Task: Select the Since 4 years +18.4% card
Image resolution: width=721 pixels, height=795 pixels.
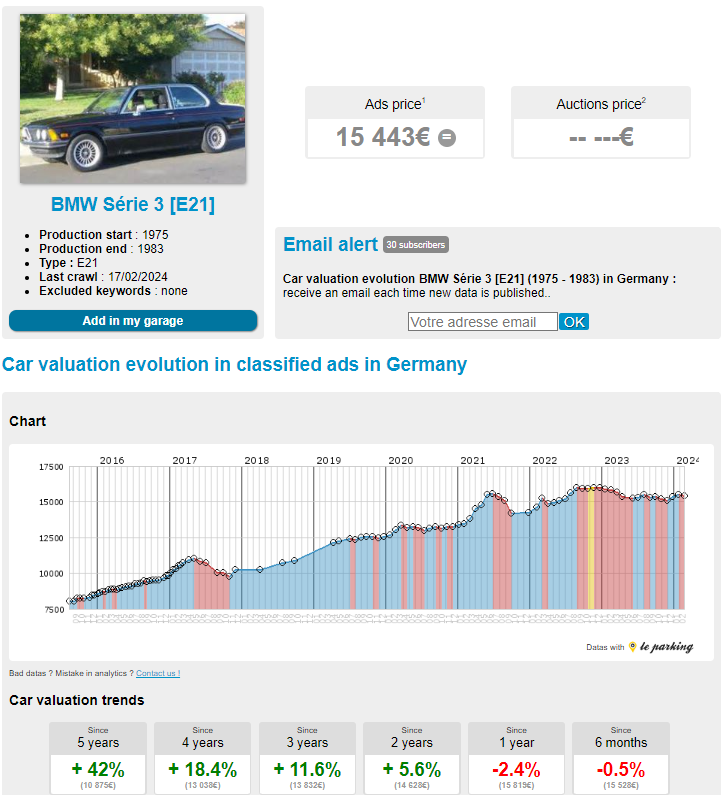Action: (x=202, y=758)
